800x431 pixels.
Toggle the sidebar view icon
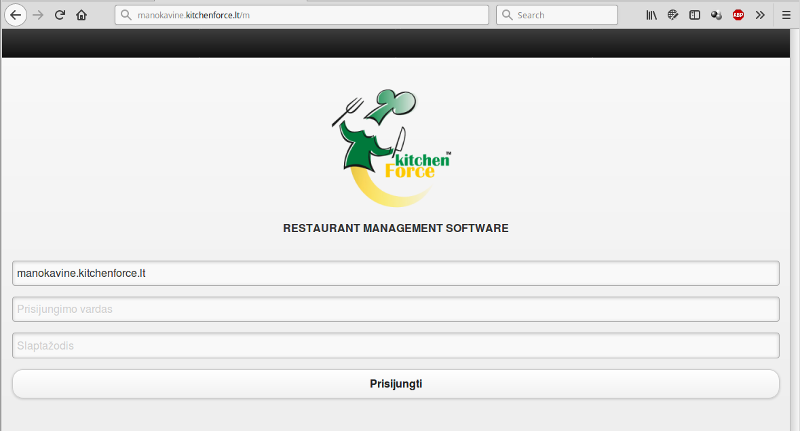pyautogui.click(x=694, y=15)
